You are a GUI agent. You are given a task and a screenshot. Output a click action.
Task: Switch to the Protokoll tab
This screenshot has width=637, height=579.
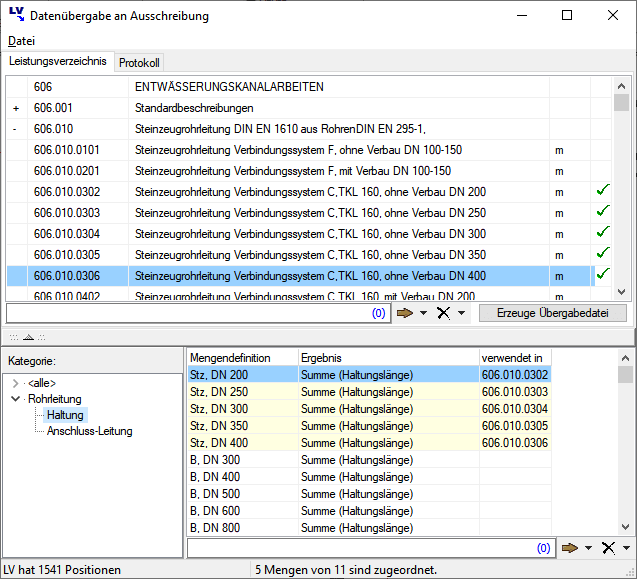139,63
